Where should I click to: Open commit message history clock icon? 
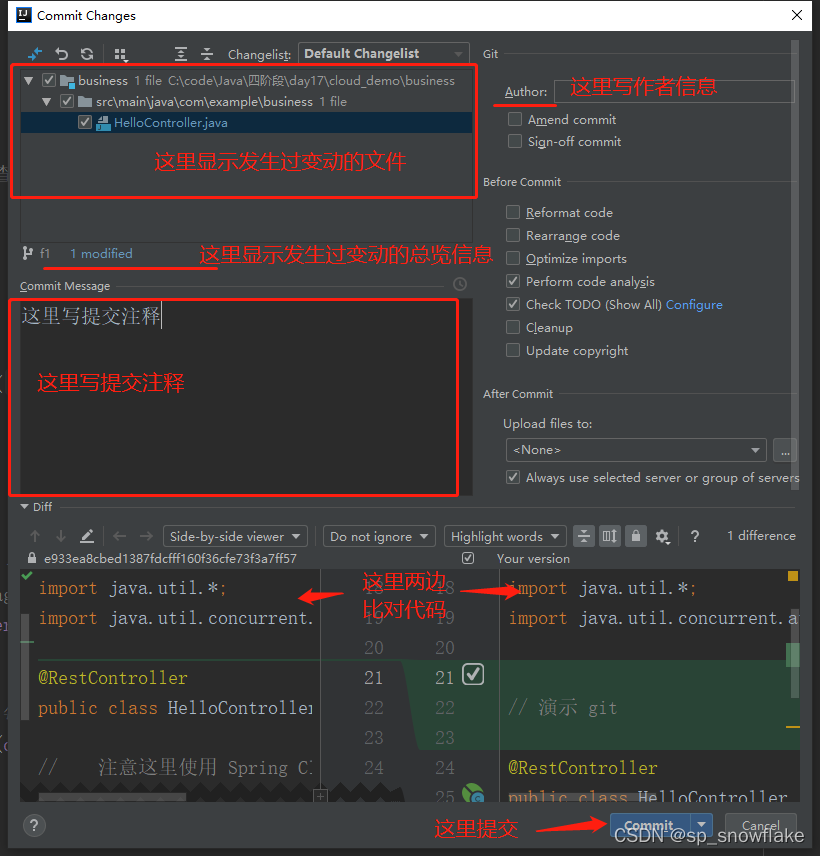(x=460, y=284)
